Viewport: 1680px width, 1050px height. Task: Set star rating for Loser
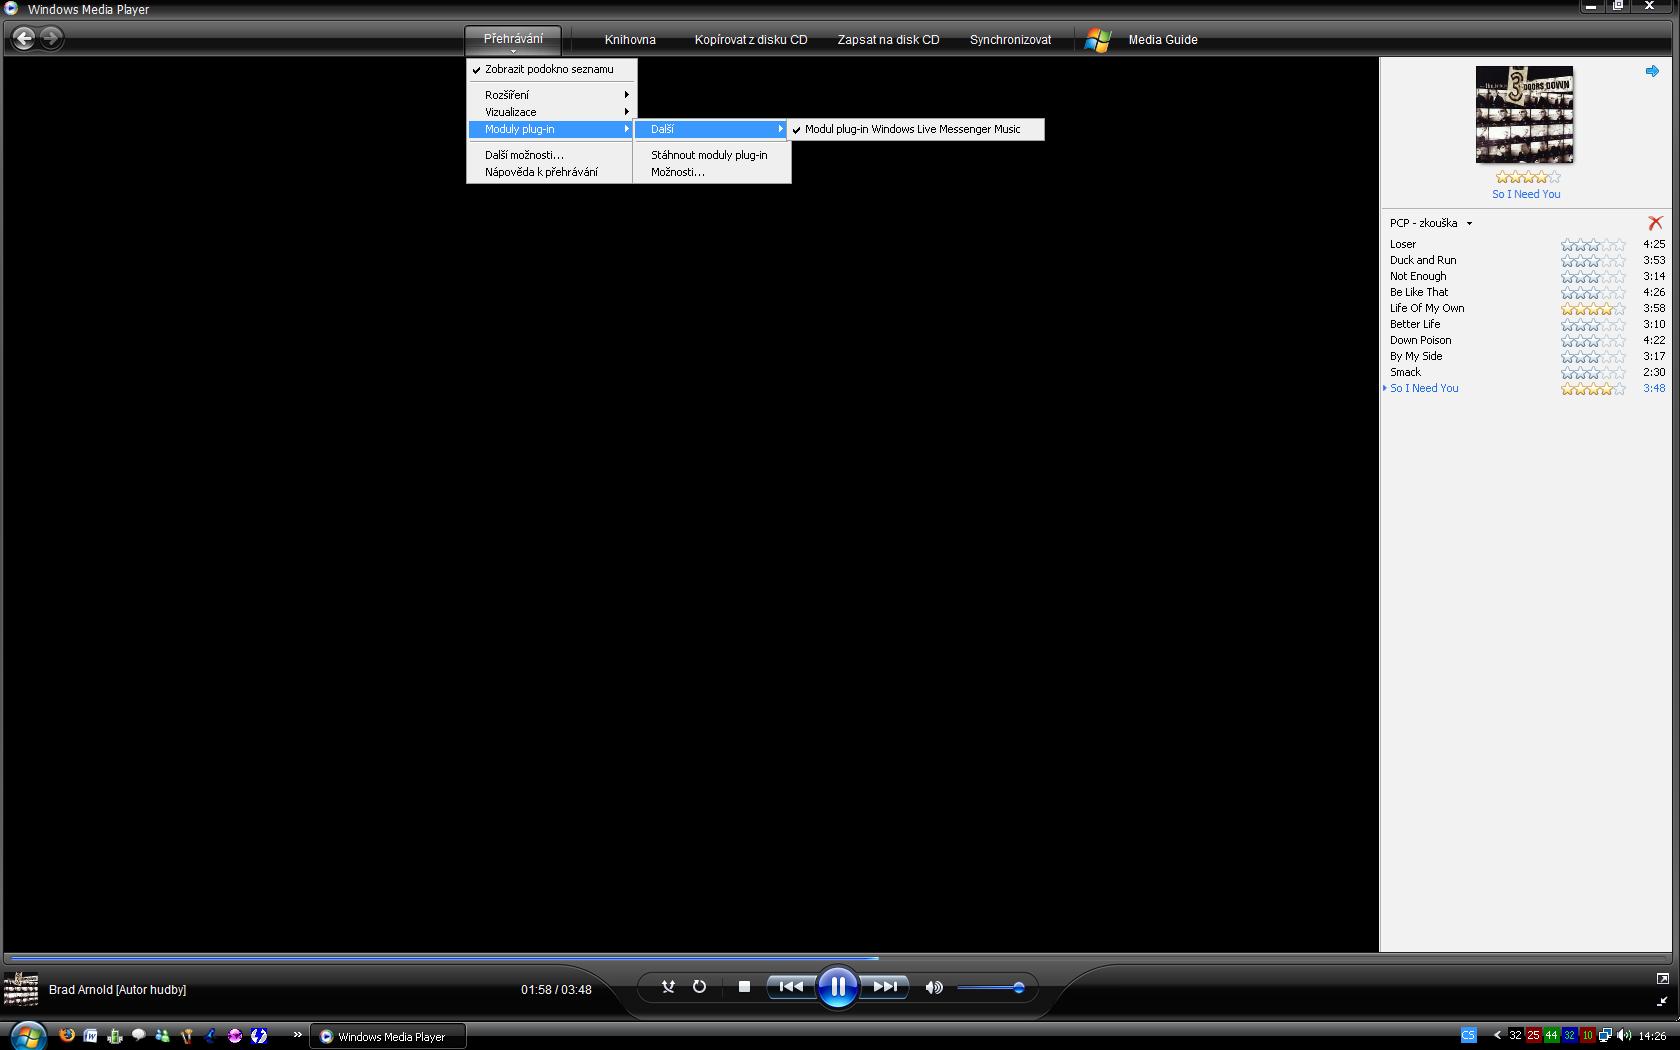coord(1593,244)
